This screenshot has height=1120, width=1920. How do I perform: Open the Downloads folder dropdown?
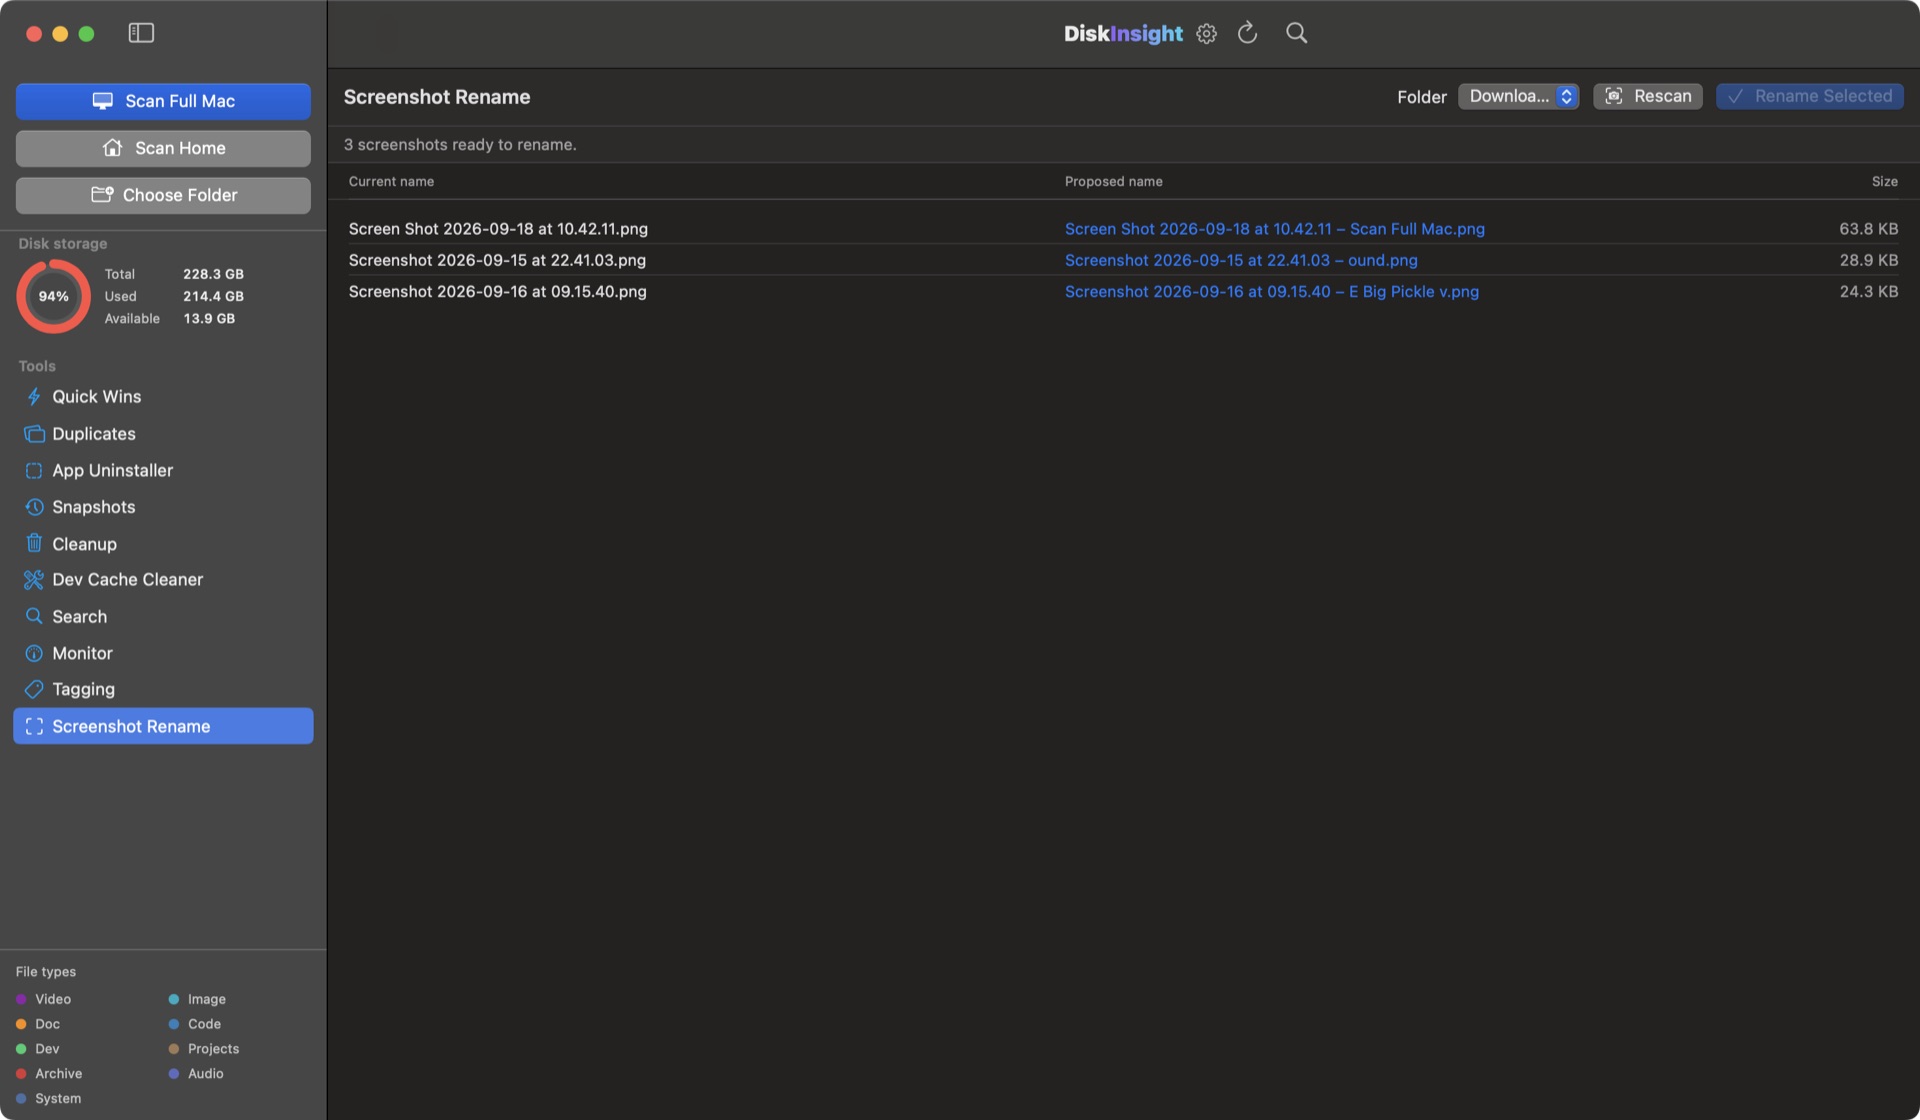(1518, 96)
